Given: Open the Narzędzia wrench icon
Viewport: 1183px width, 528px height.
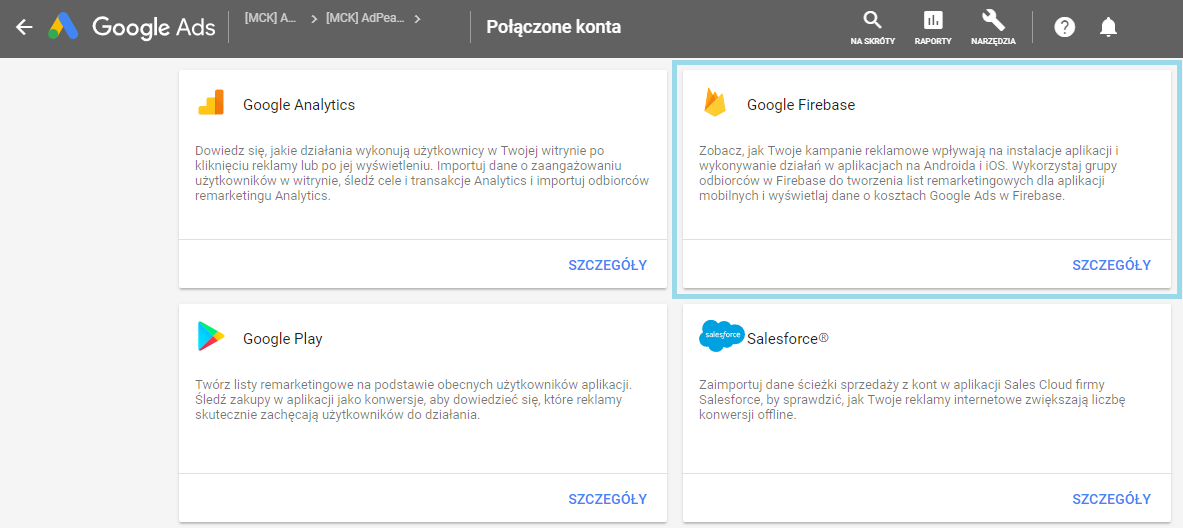Looking at the screenshot, I should tap(993, 28).
